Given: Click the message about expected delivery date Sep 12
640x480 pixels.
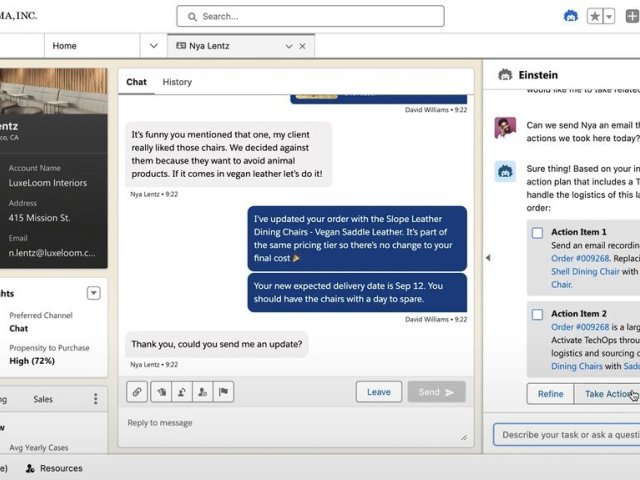Looking at the screenshot, I should coord(357,292).
